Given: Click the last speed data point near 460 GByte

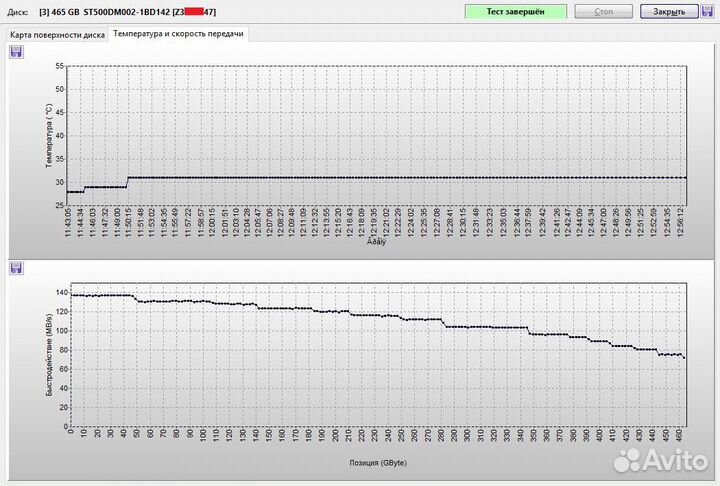Looking at the screenshot, I should pyautogui.click(x=684, y=357).
